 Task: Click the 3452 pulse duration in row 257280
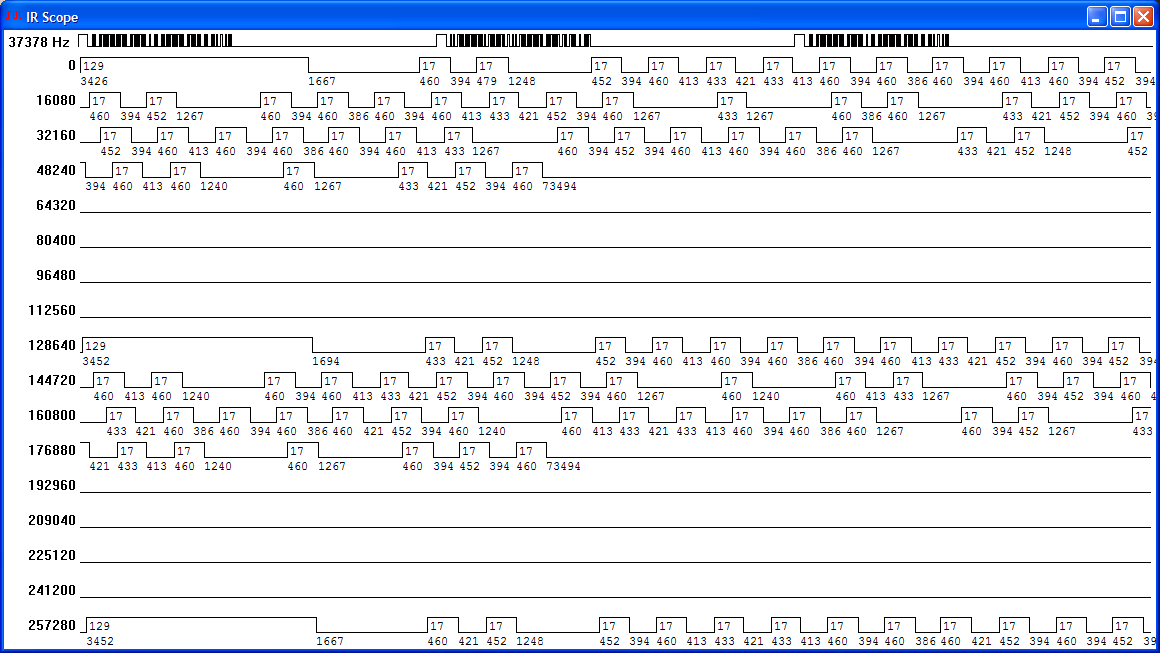[x=100, y=642]
